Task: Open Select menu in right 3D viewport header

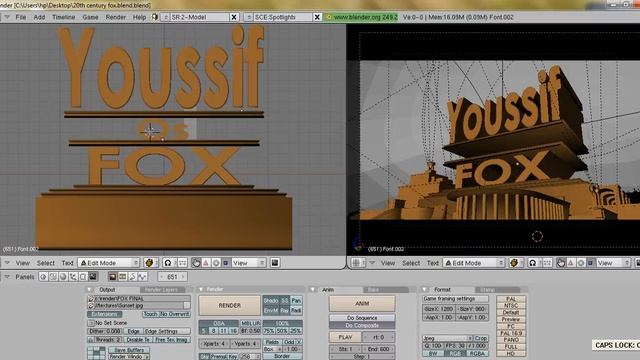Action: [411, 263]
